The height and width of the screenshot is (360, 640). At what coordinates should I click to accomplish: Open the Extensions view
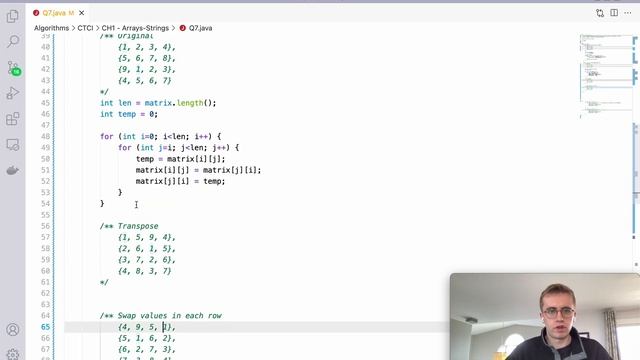coord(13,119)
